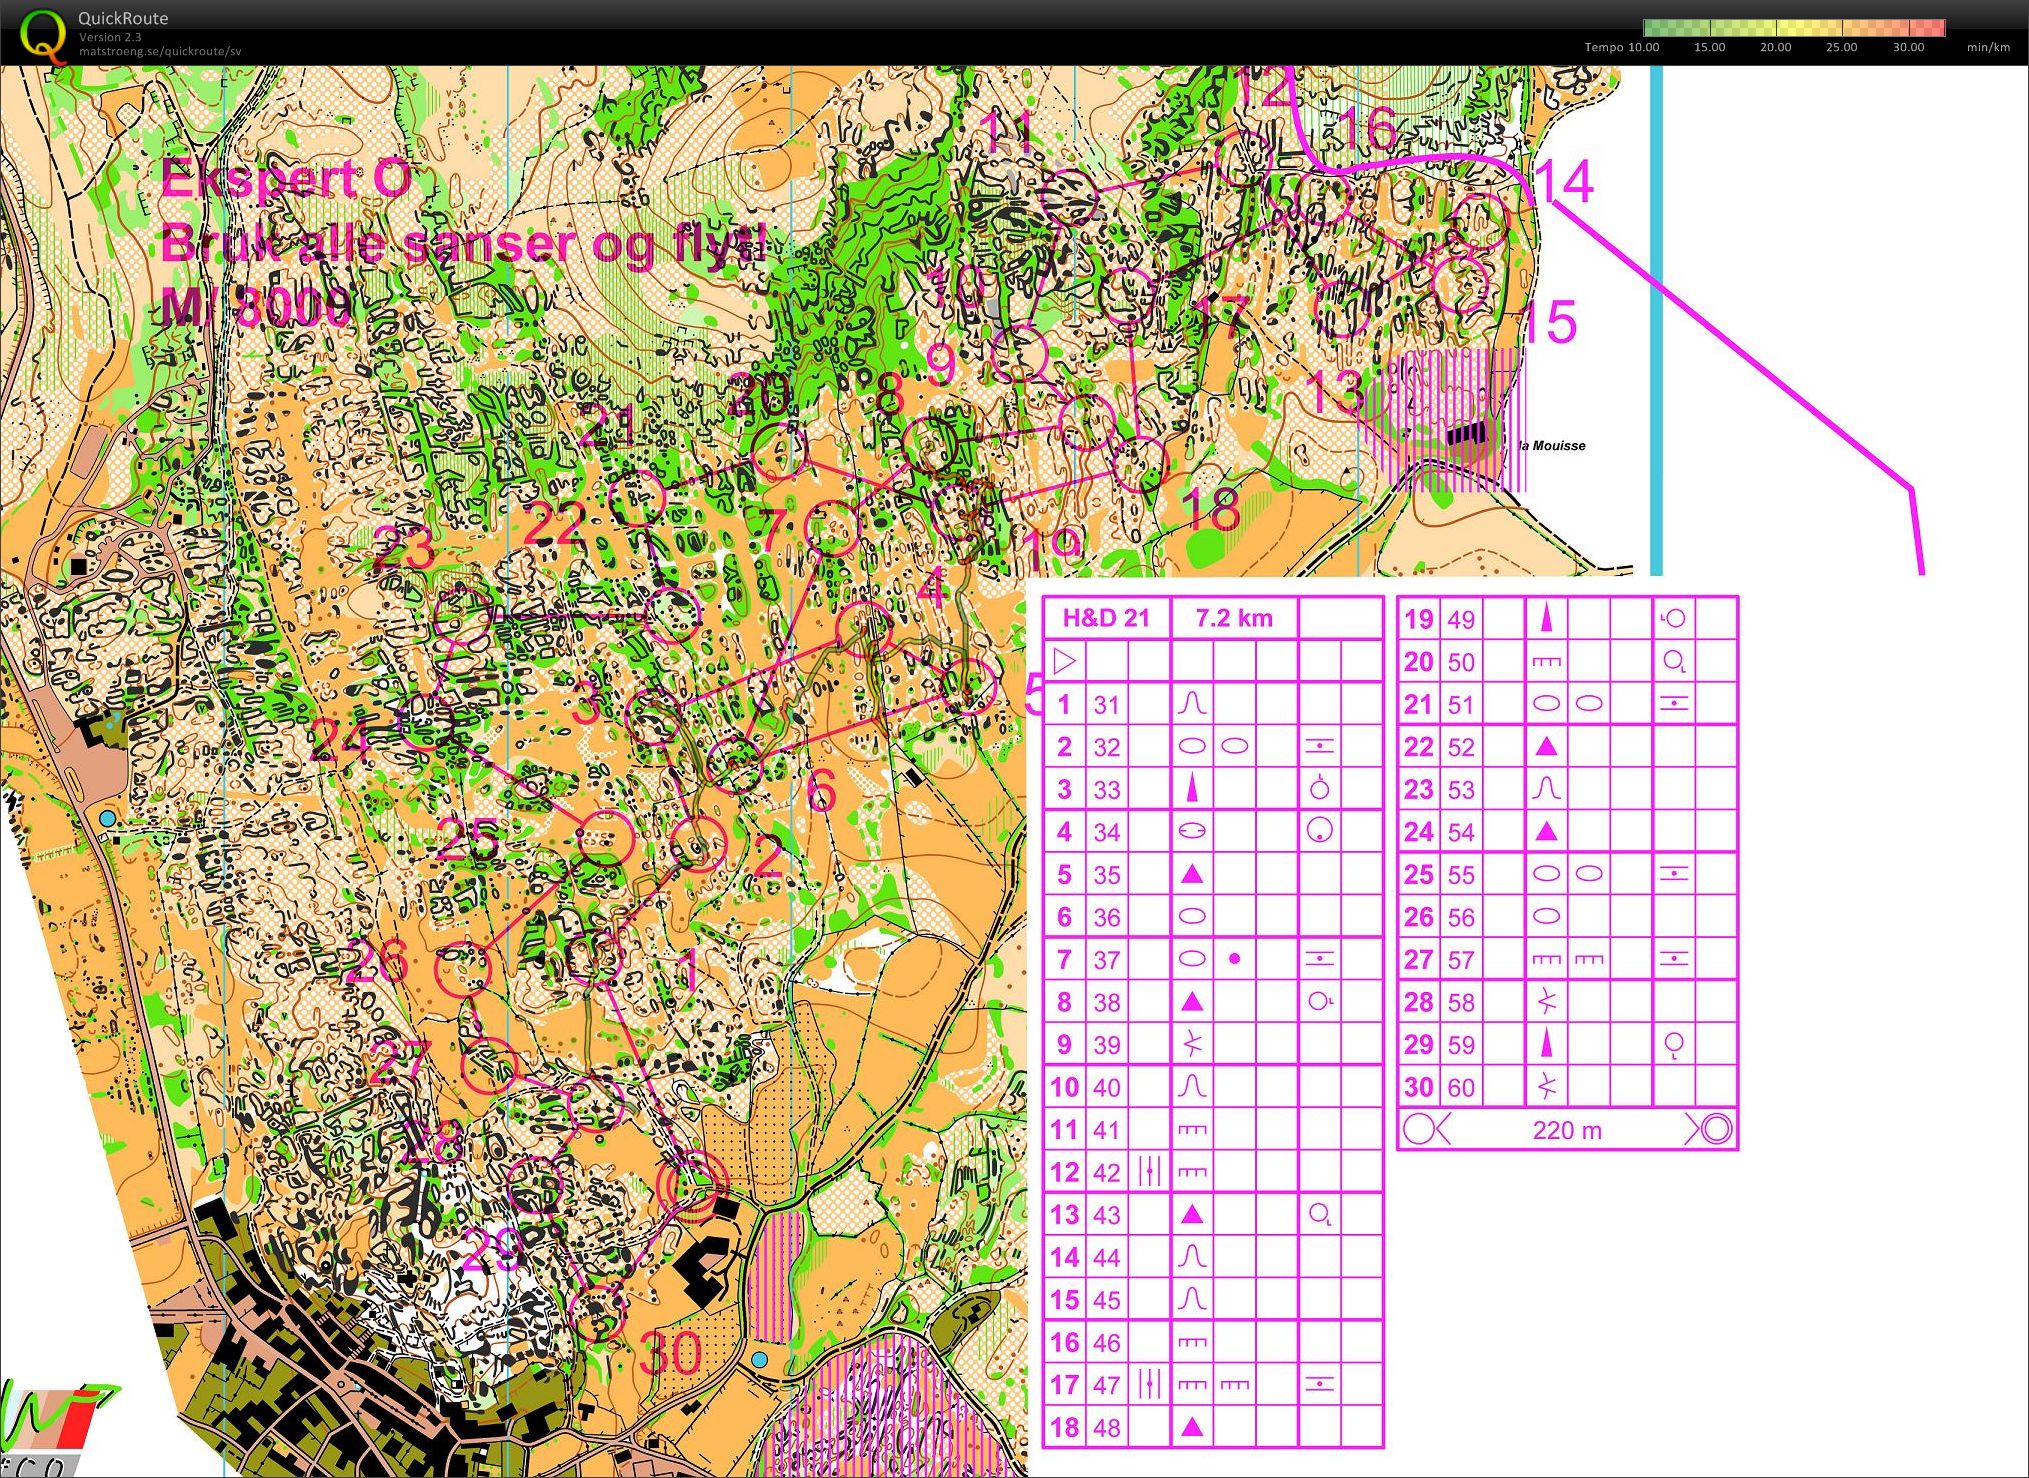The height and width of the screenshot is (1478, 2029).
Task: Select the knoll symbol in row code 44
Action: click(1192, 1256)
